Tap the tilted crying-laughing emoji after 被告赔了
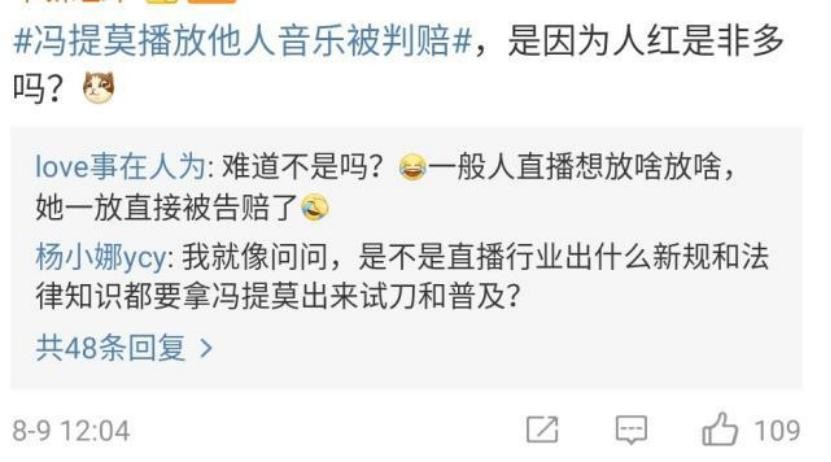Screen dimensions: 831x462 [315, 207]
